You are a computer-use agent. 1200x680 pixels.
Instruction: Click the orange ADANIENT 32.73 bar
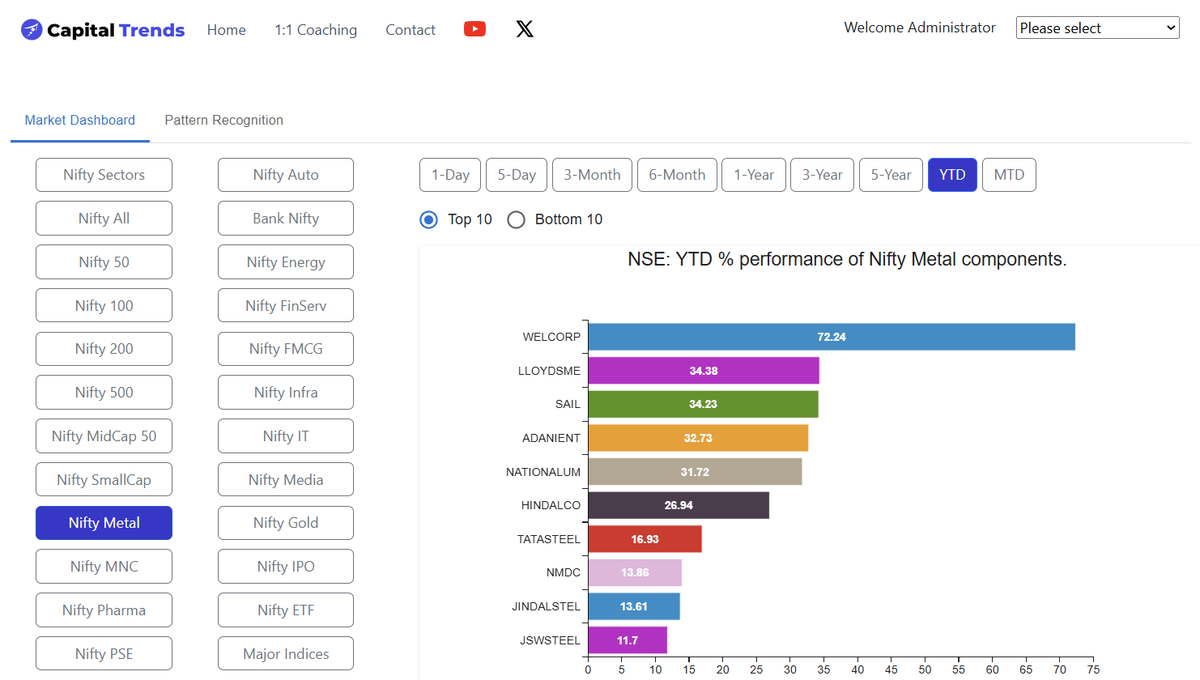click(698, 438)
